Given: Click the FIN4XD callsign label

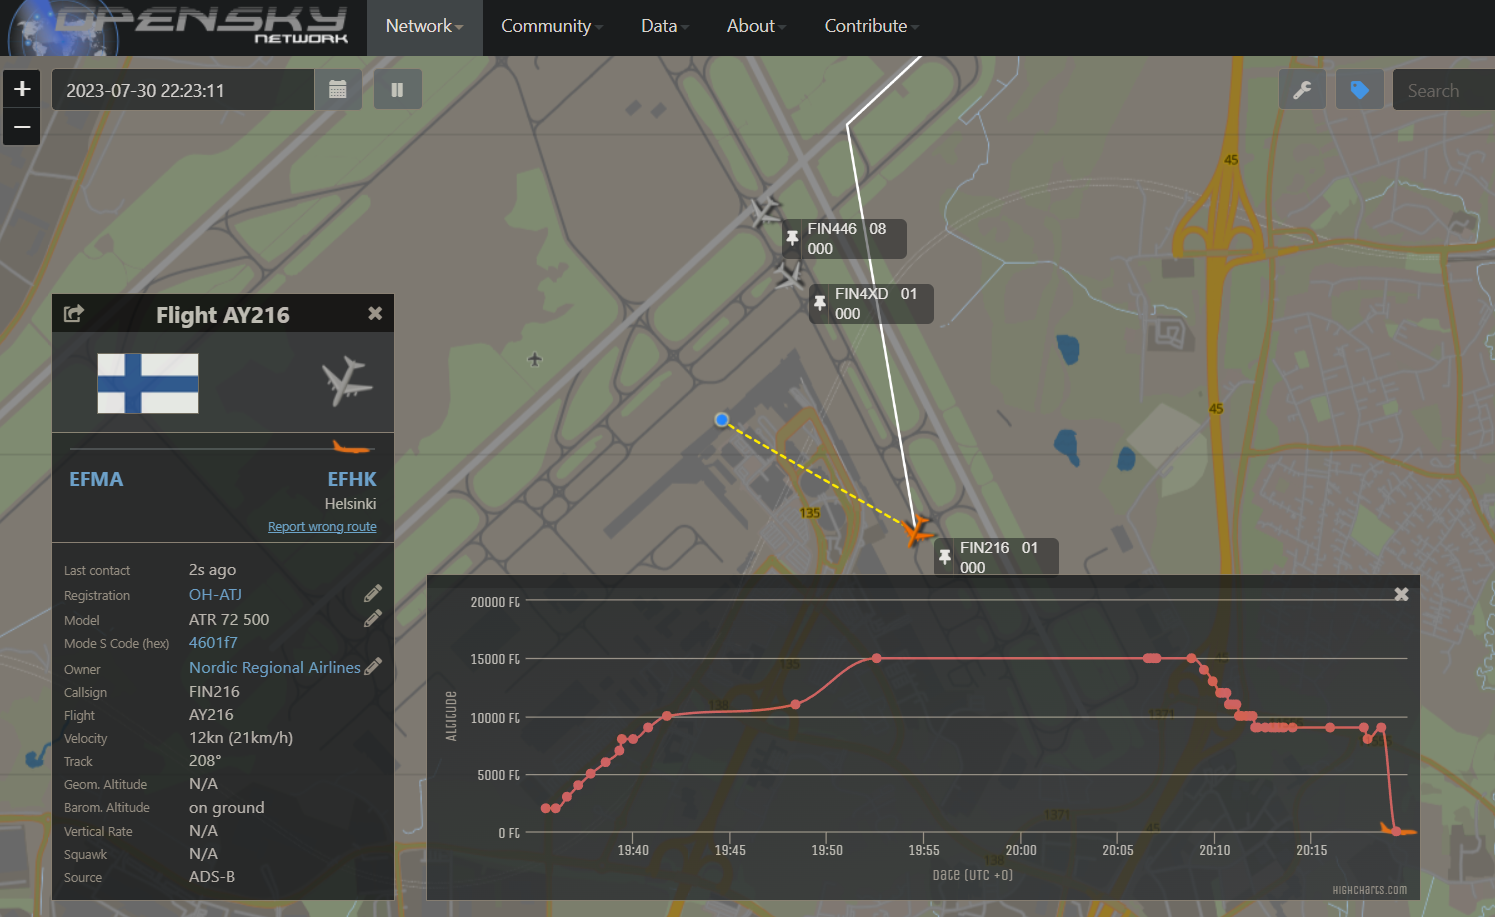Looking at the screenshot, I should coord(861,294).
